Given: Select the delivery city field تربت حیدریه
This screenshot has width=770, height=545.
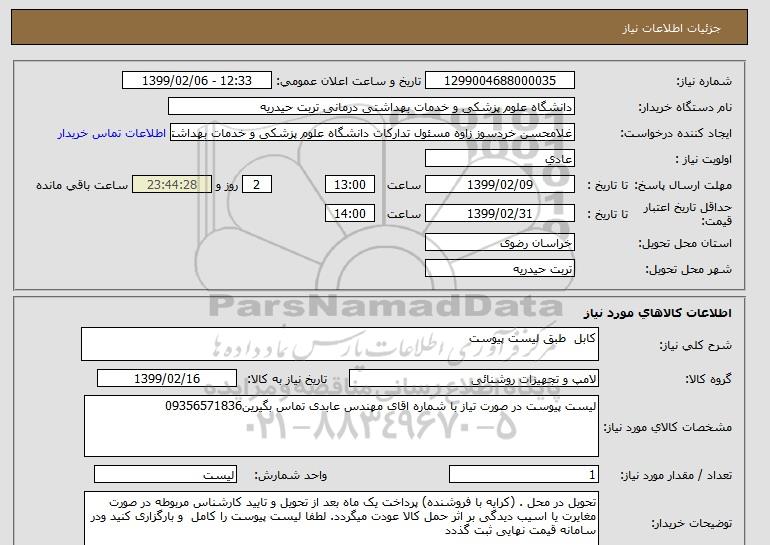Looking at the screenshot, I should point(500,269).
